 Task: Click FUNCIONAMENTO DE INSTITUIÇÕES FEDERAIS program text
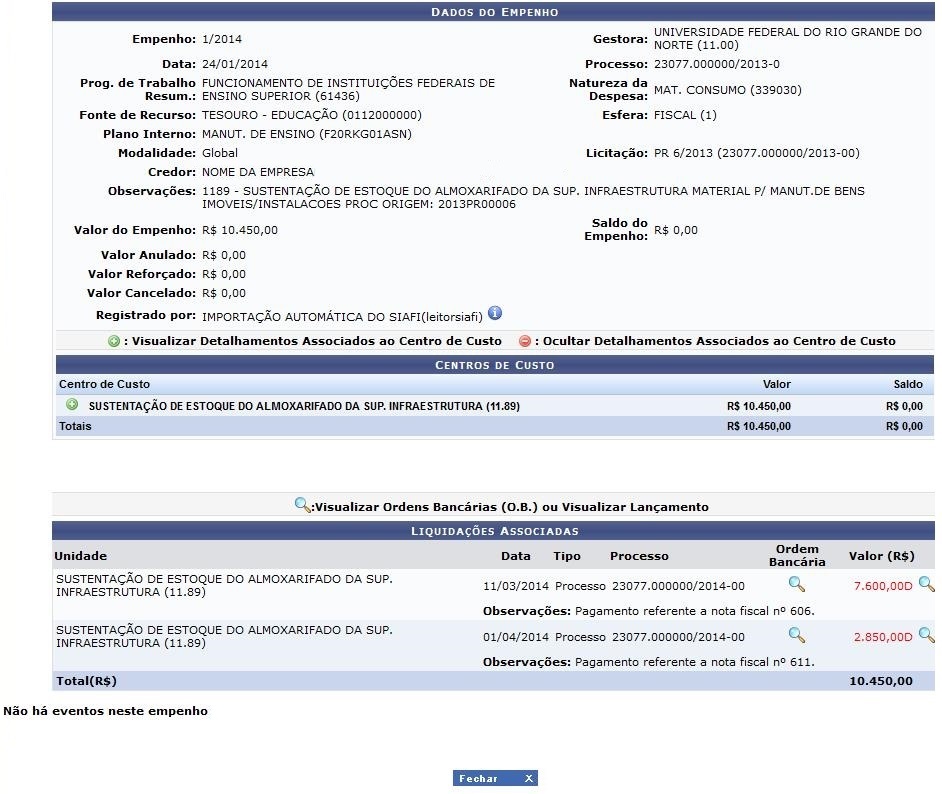pos(348,89)
